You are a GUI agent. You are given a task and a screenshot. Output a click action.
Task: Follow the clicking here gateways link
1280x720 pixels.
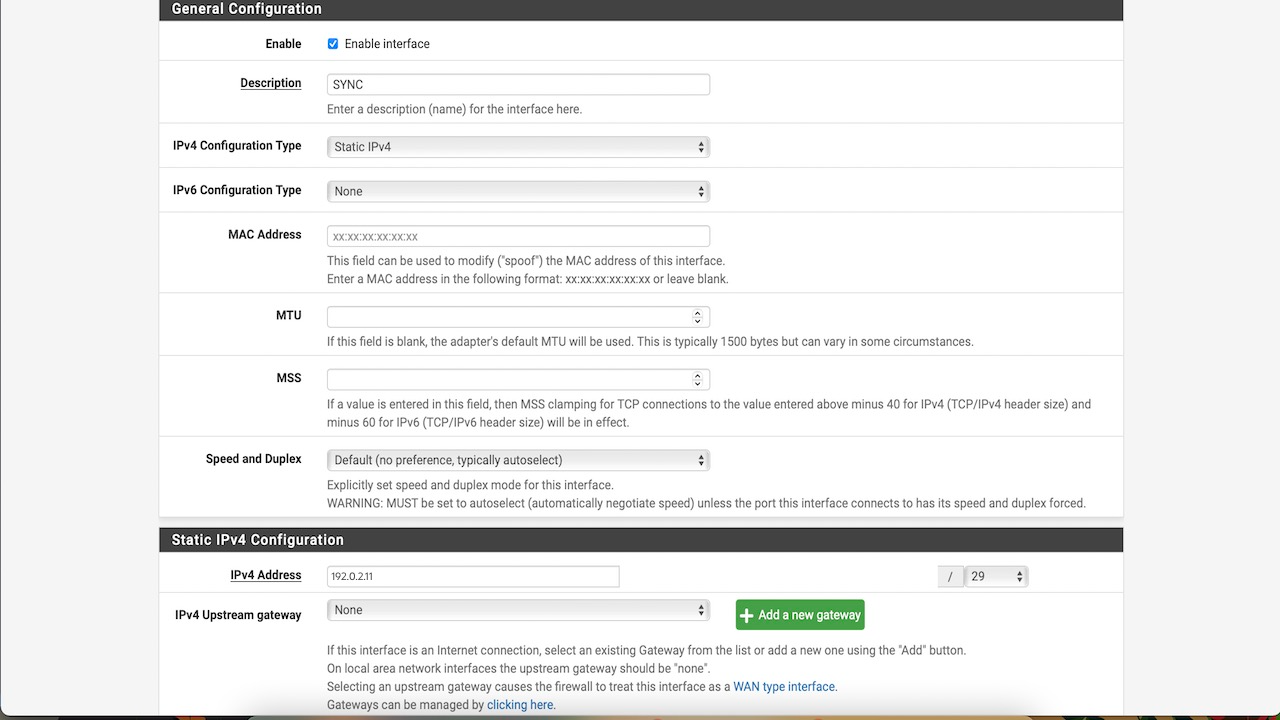[519, 704]
